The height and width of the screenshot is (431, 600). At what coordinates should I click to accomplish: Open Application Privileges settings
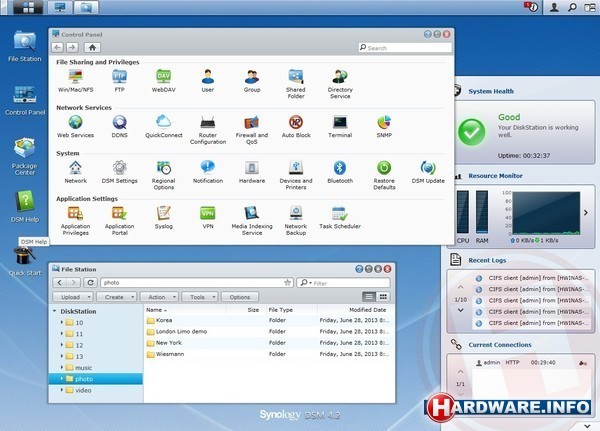click(x=75, y=220)
